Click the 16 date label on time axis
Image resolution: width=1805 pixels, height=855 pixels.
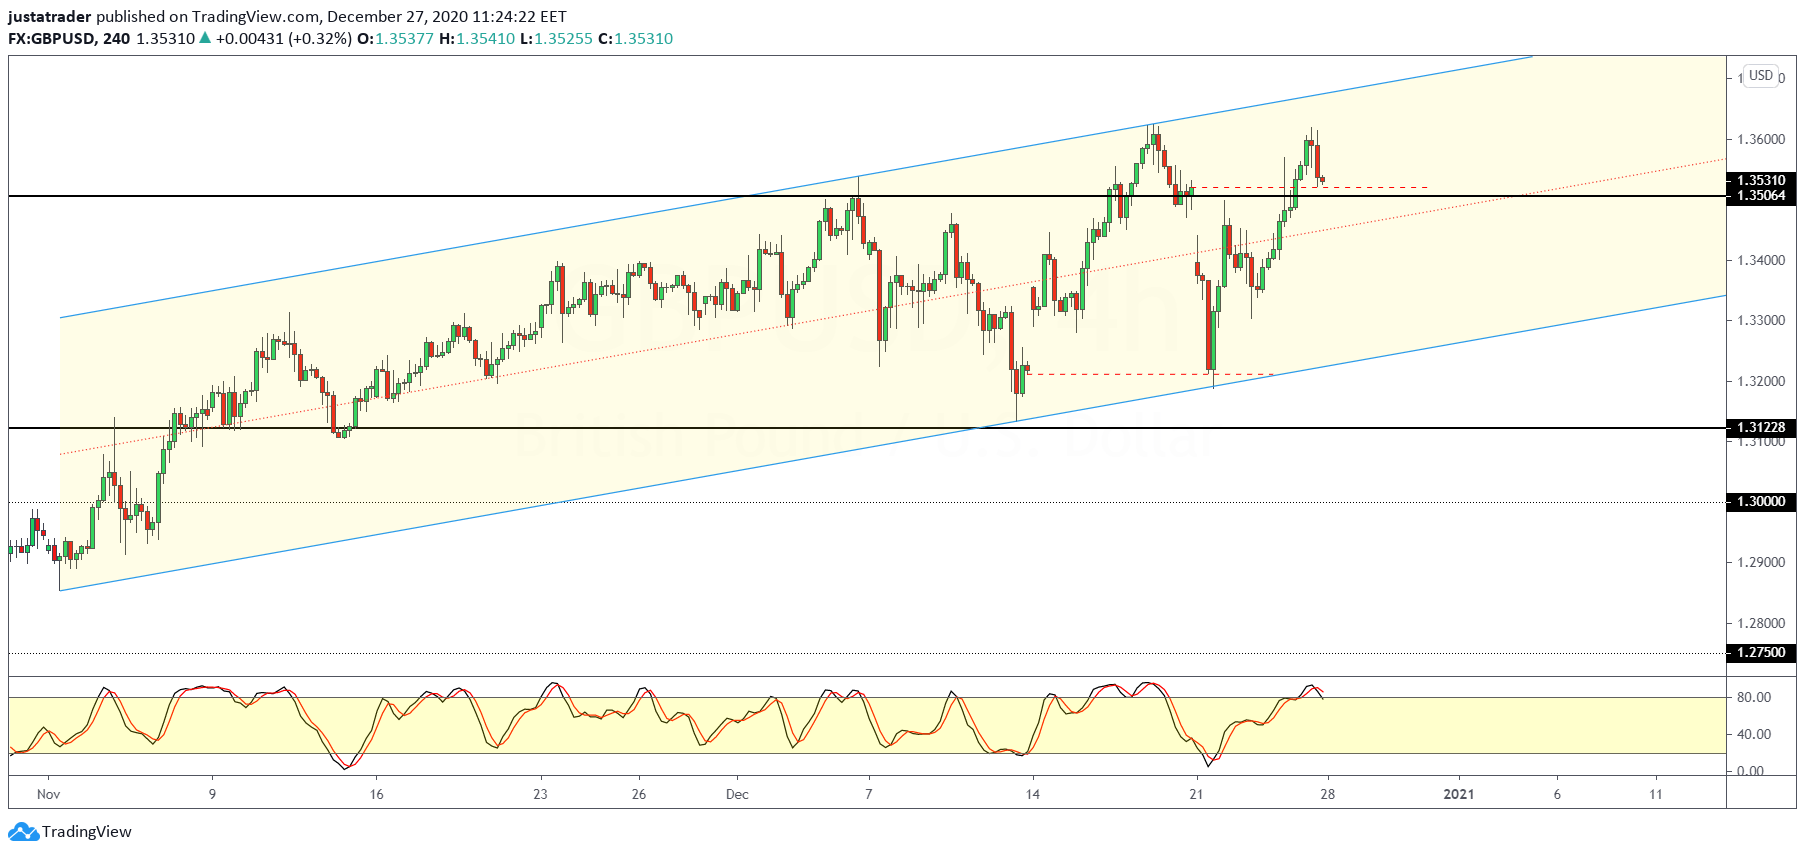(376, 795)
